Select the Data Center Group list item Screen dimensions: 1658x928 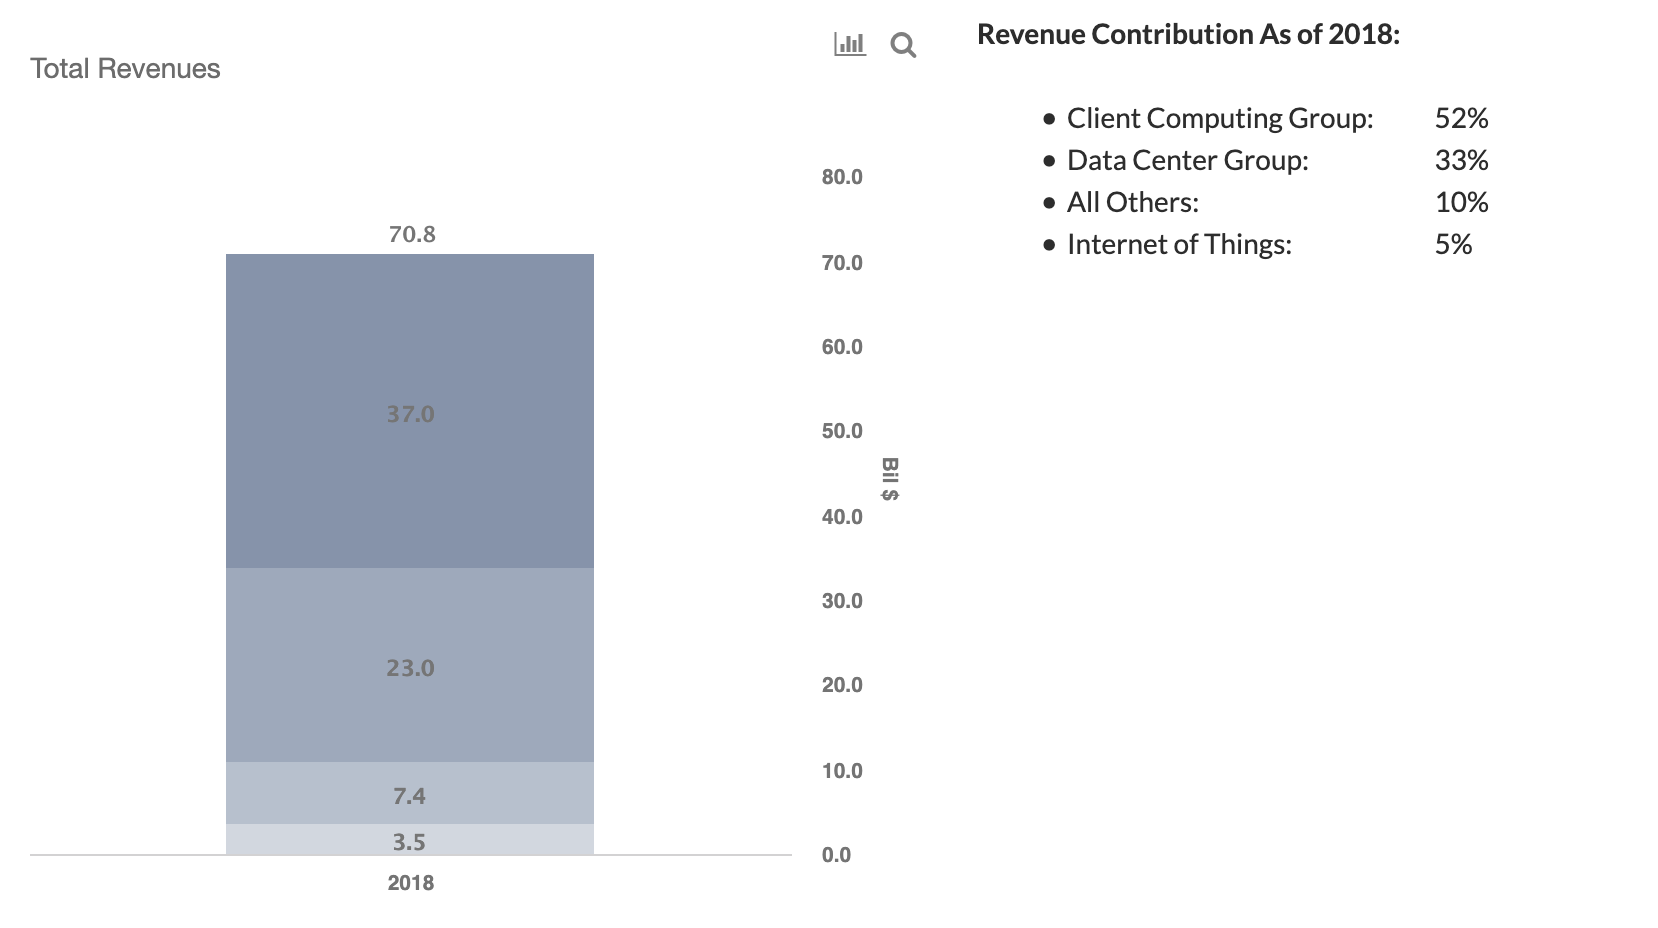1187,160
